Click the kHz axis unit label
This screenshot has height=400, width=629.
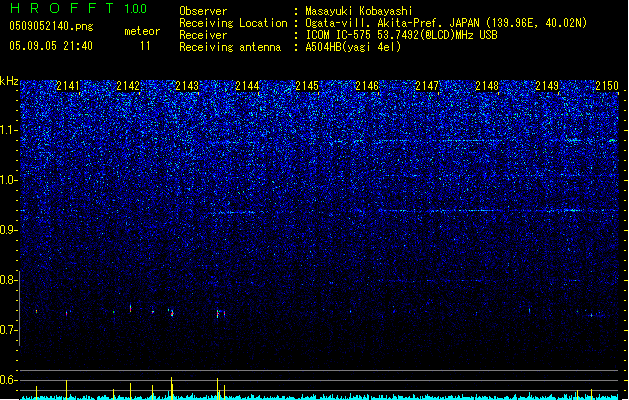9,81
